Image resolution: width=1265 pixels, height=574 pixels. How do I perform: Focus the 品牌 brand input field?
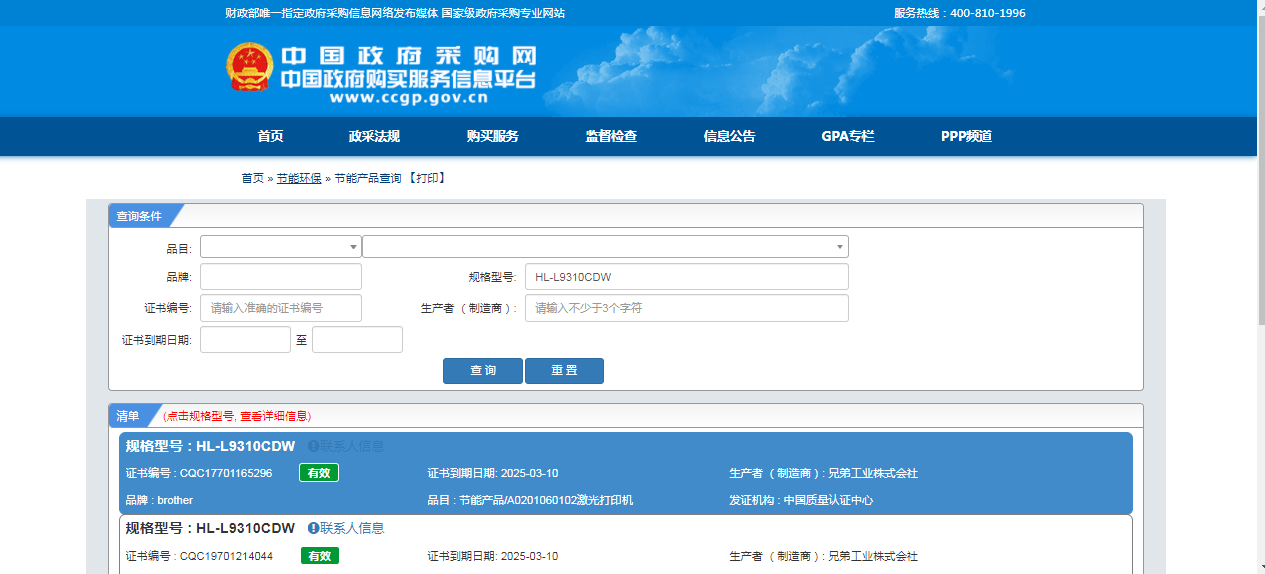pyautogui.click(x=281, y=277)
